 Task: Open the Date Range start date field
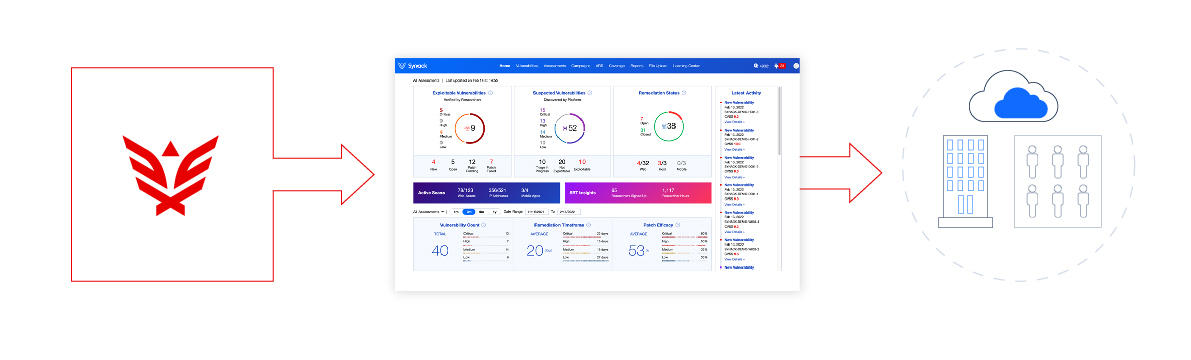click(x=536, y=212)
